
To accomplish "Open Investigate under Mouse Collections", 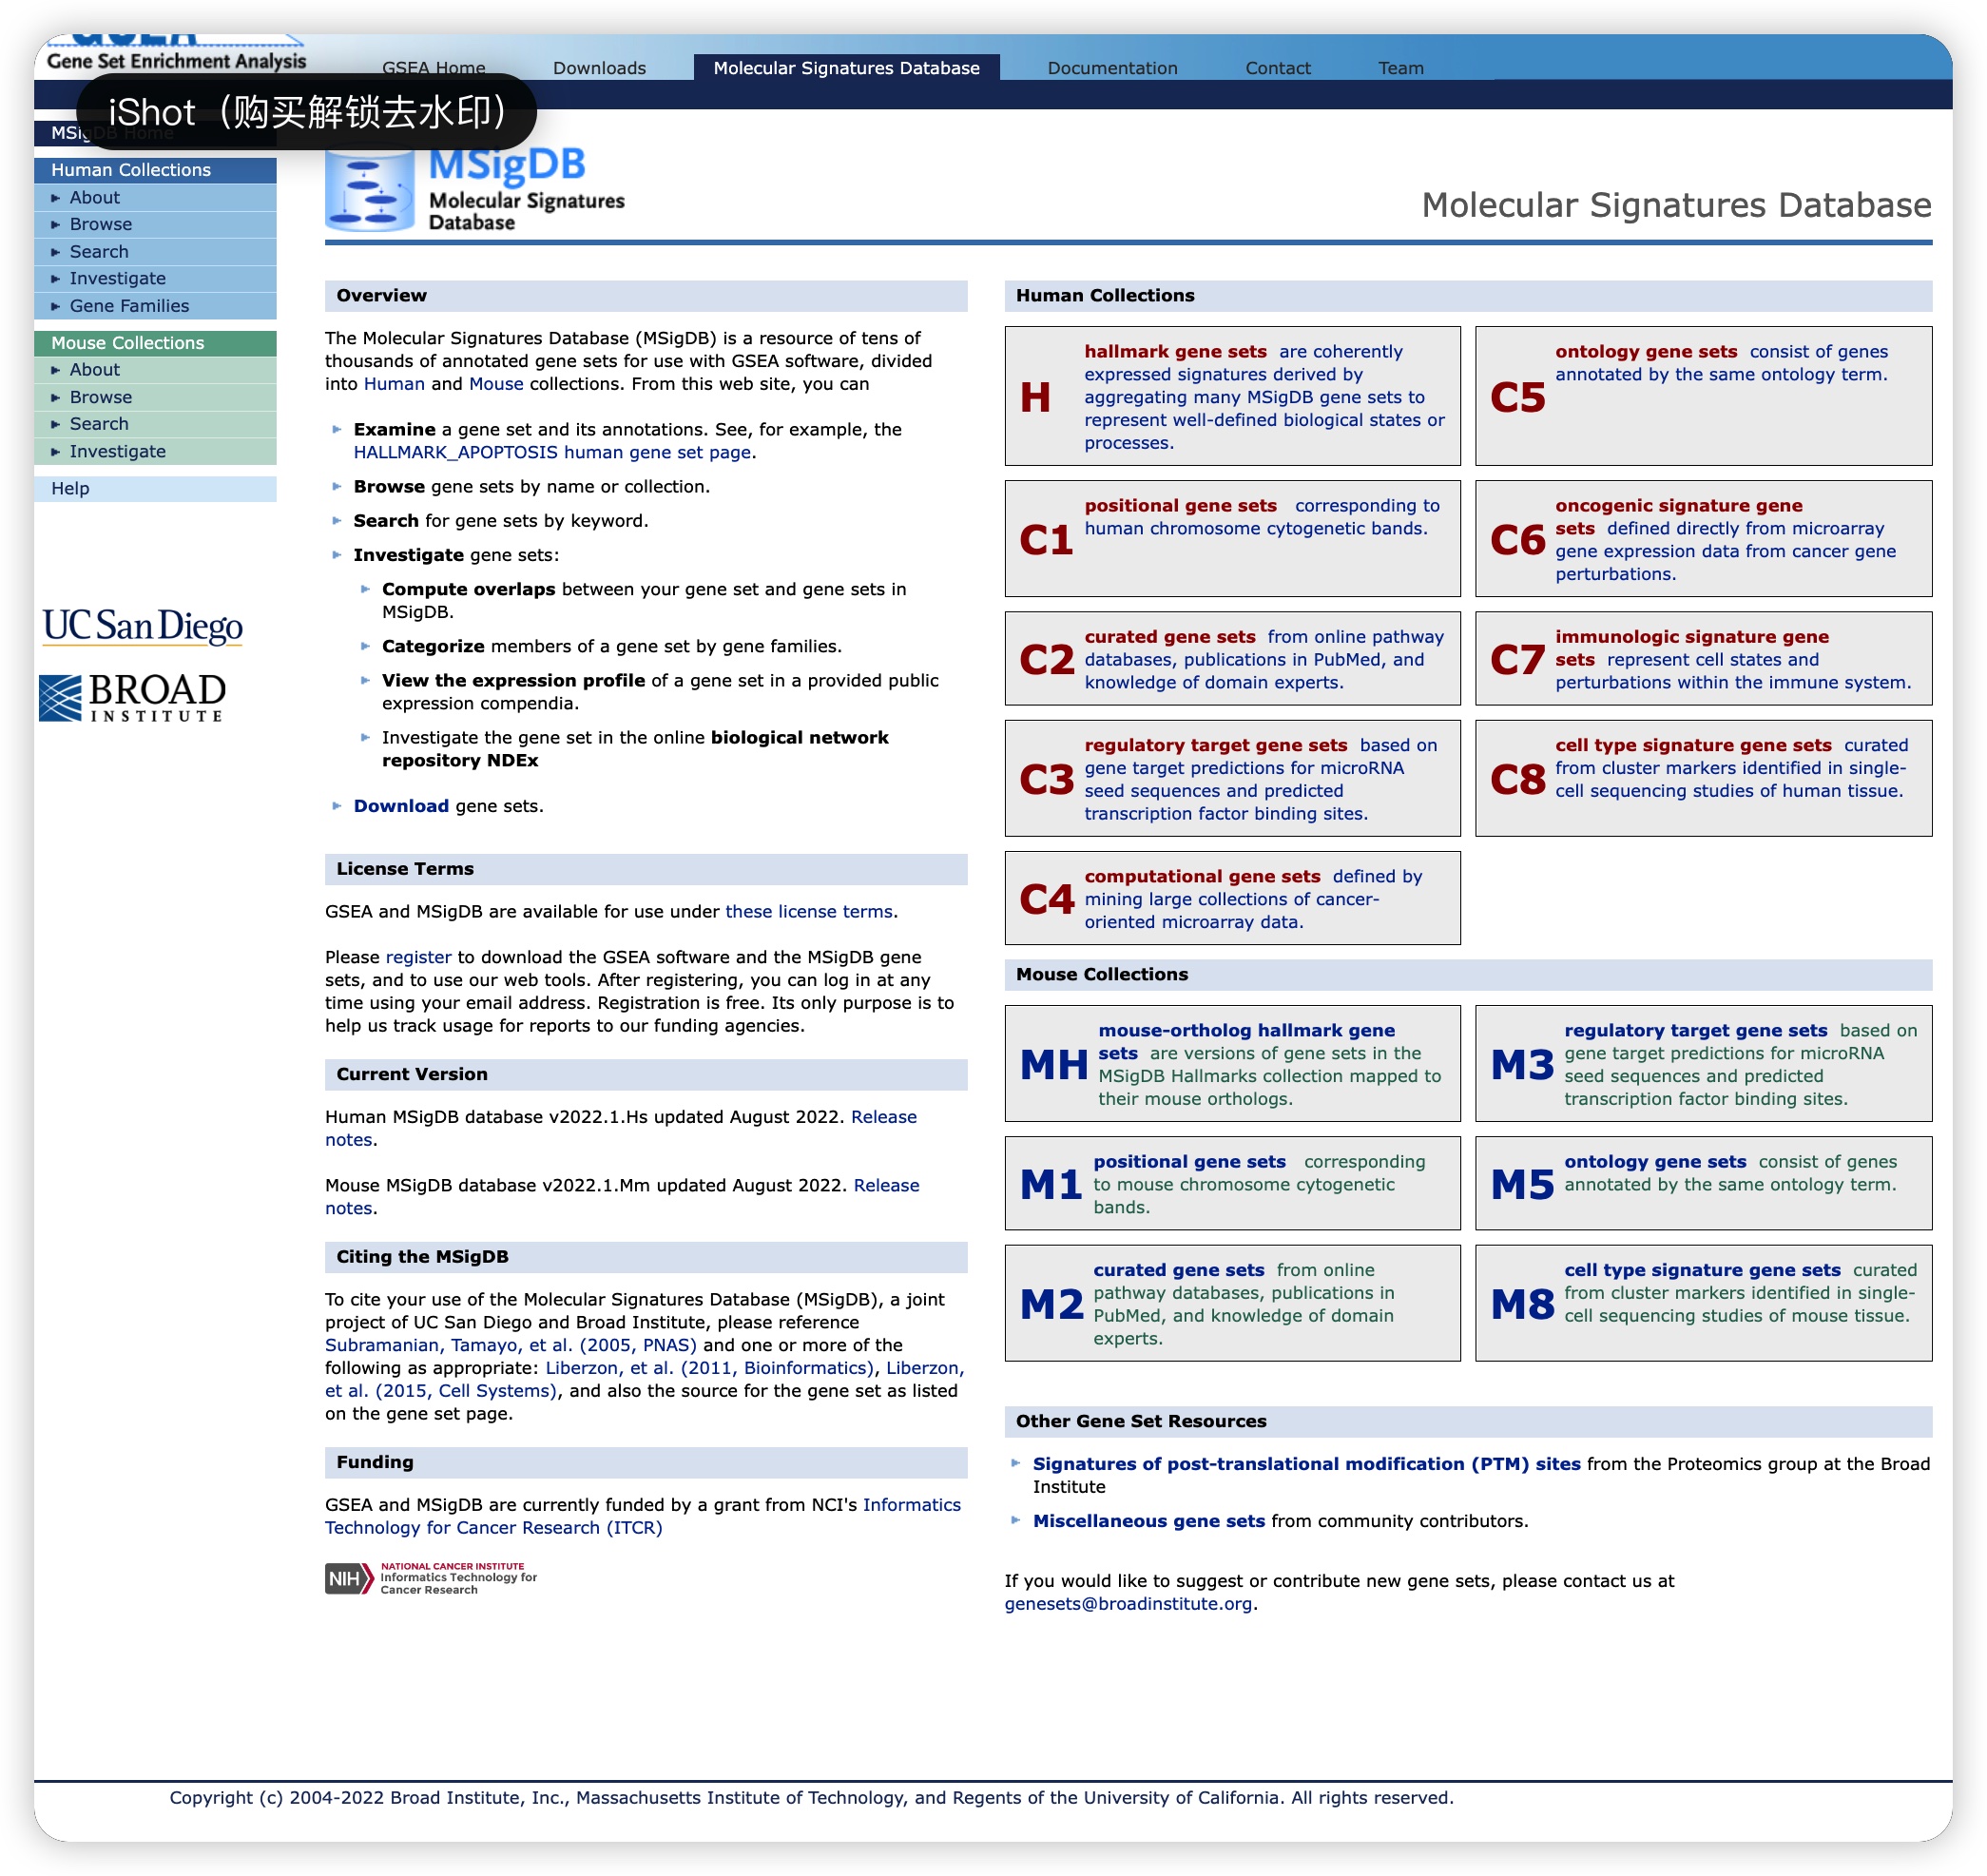I will coord(155,452).
